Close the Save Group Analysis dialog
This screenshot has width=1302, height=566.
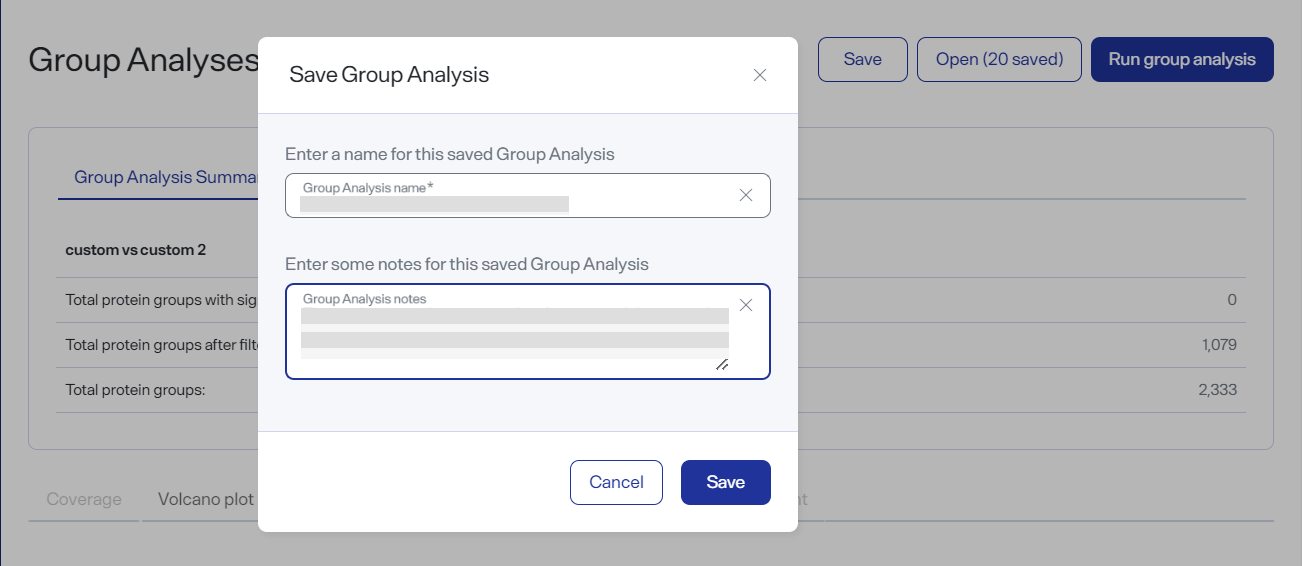coord(760,75)
